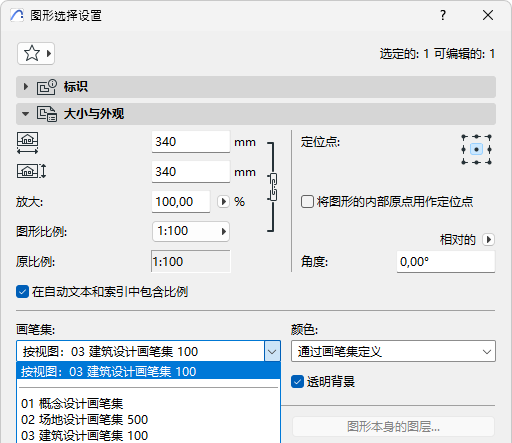Expand the 标识 section
Viewport: 512px width, 443px height.
[26, 87]
